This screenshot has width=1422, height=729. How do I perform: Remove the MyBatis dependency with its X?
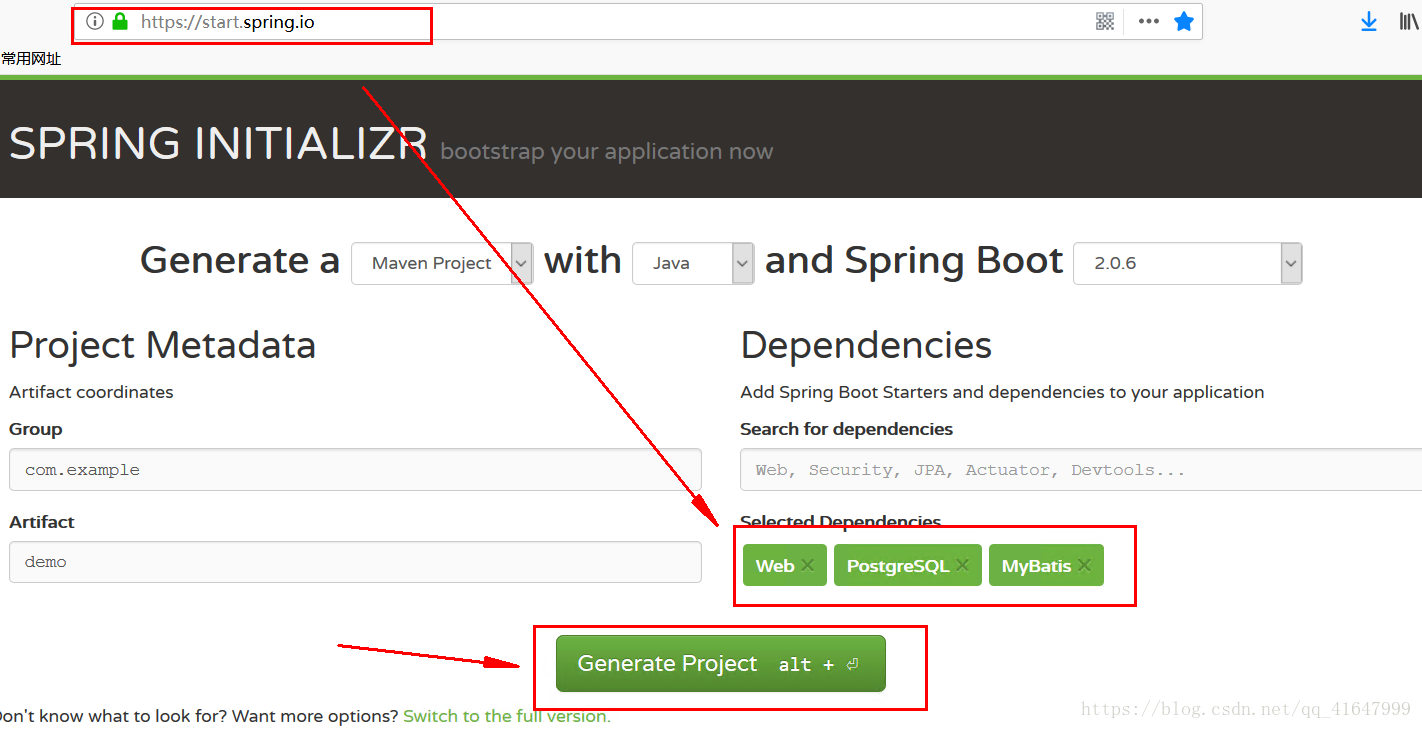click(x=1084, y=565)
